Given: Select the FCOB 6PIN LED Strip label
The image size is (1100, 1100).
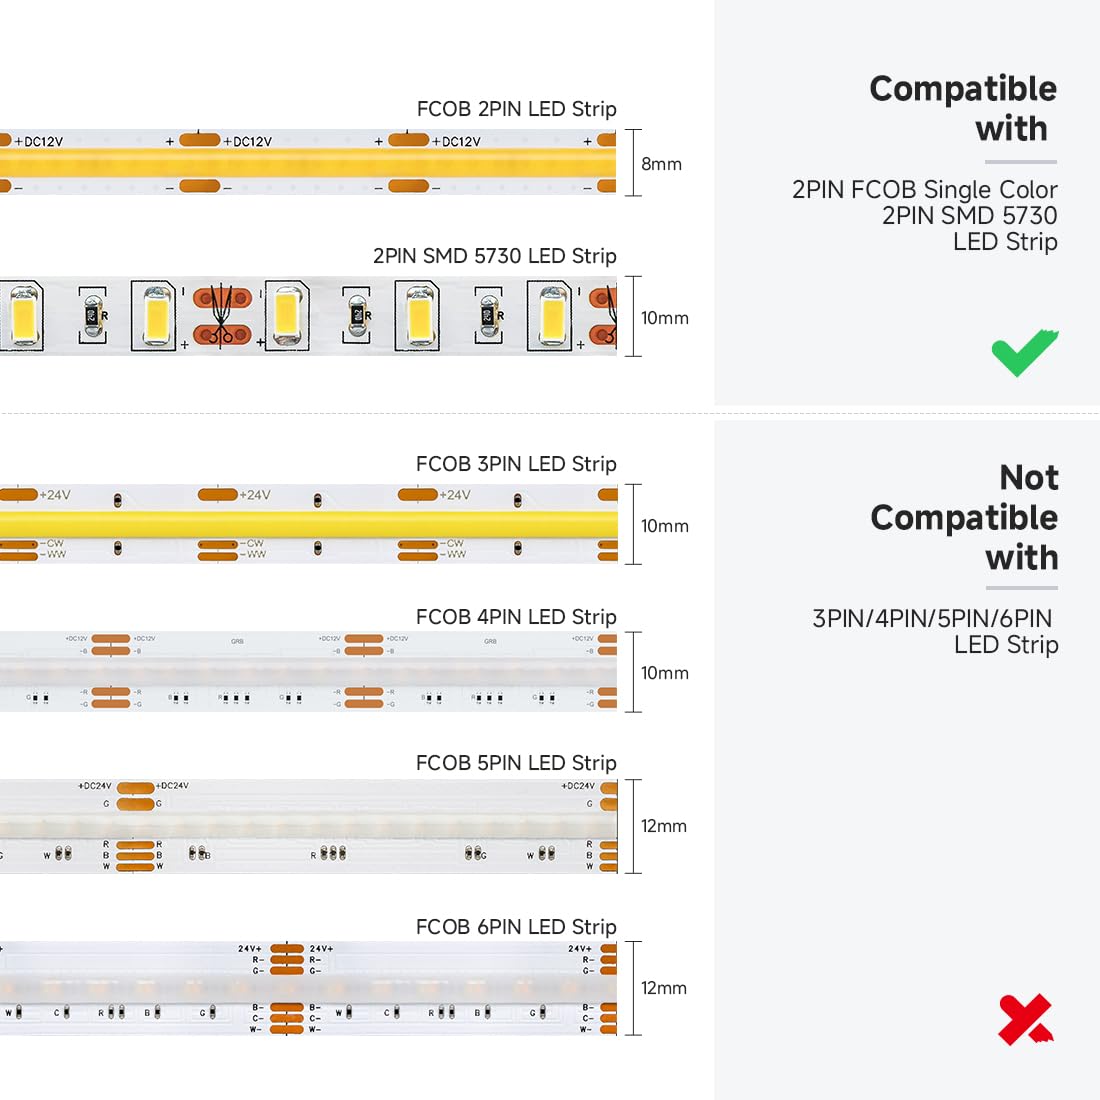Looking at the screenshot, I should (x=516, y=927).
